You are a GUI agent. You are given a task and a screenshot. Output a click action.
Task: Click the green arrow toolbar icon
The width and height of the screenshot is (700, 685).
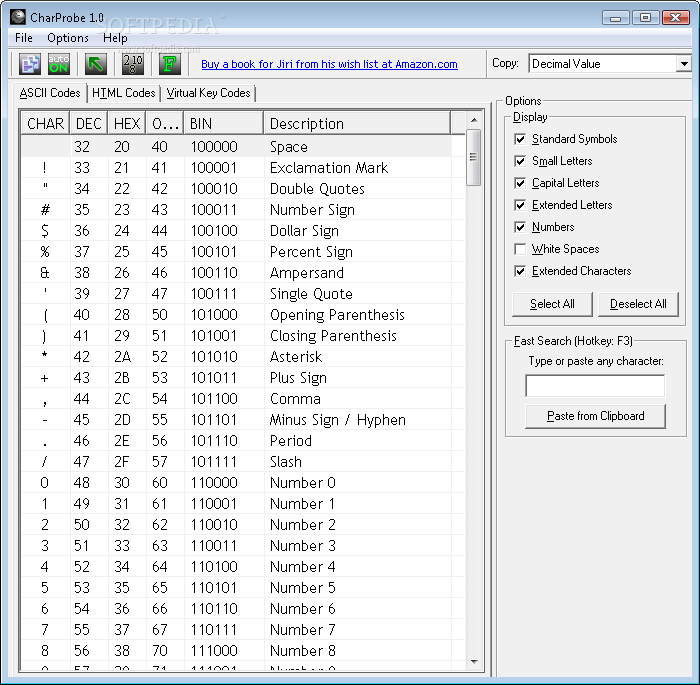tap(96, 64)
